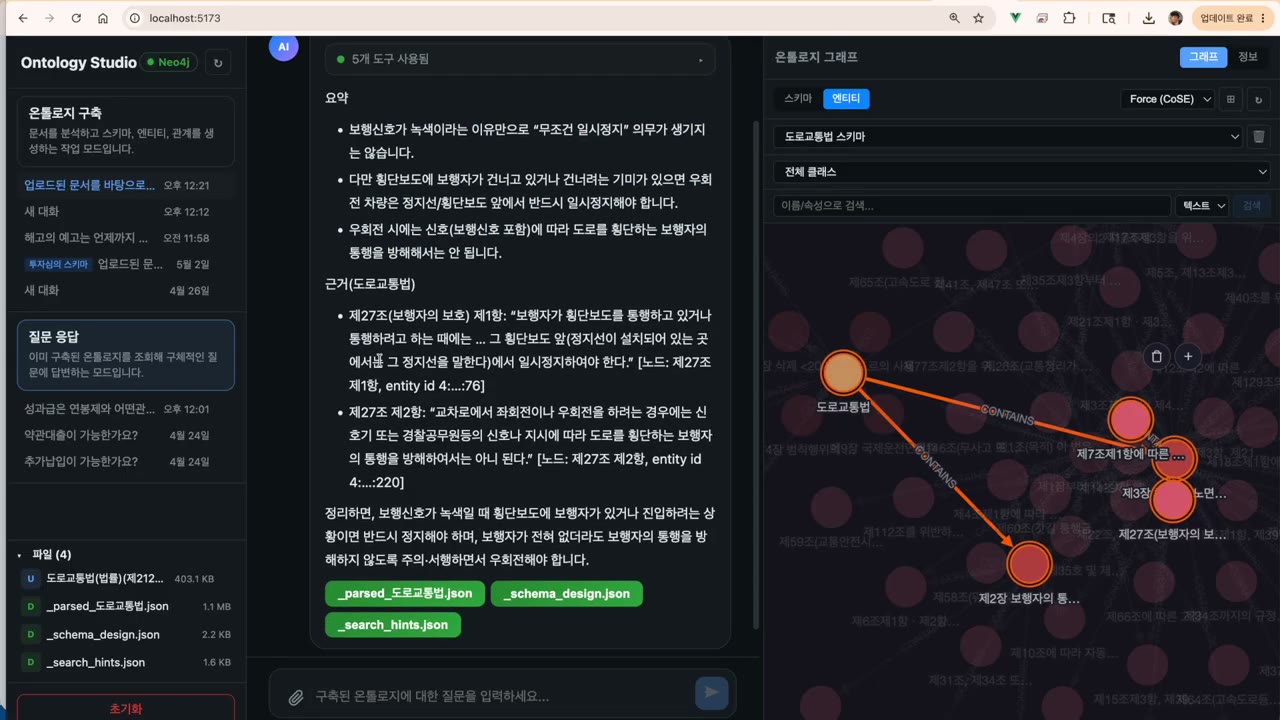The image size is (1280, 720).
Task: Select _schema_design.json in file list
Action: coord(126,635)
